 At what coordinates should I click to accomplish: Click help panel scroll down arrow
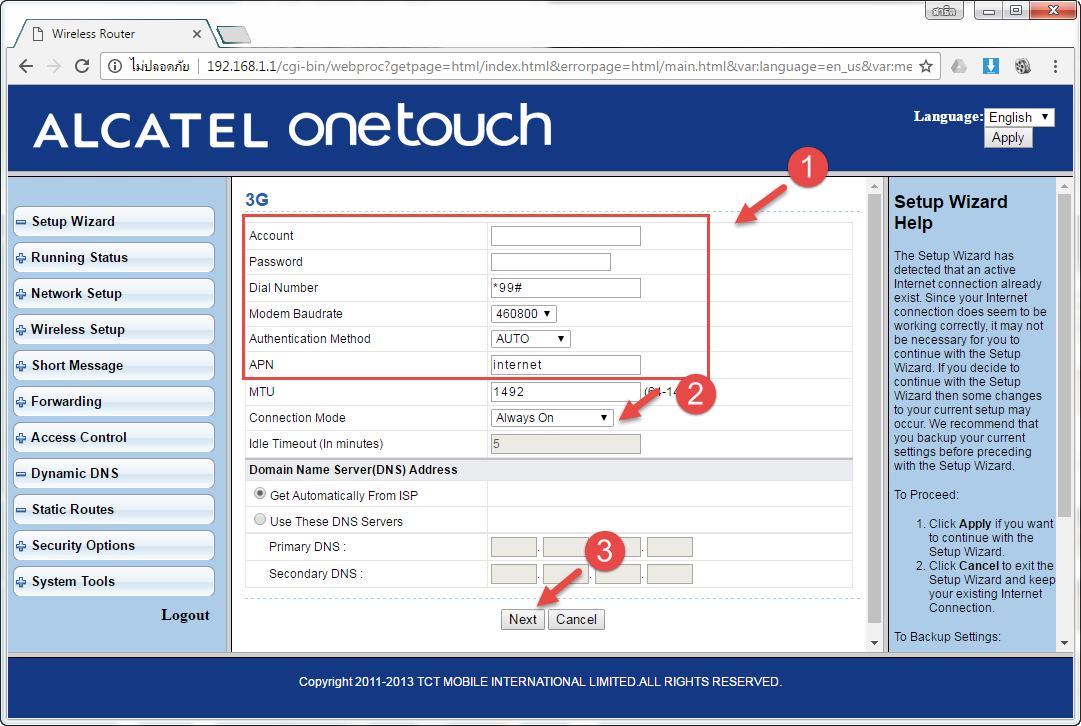1064,643
